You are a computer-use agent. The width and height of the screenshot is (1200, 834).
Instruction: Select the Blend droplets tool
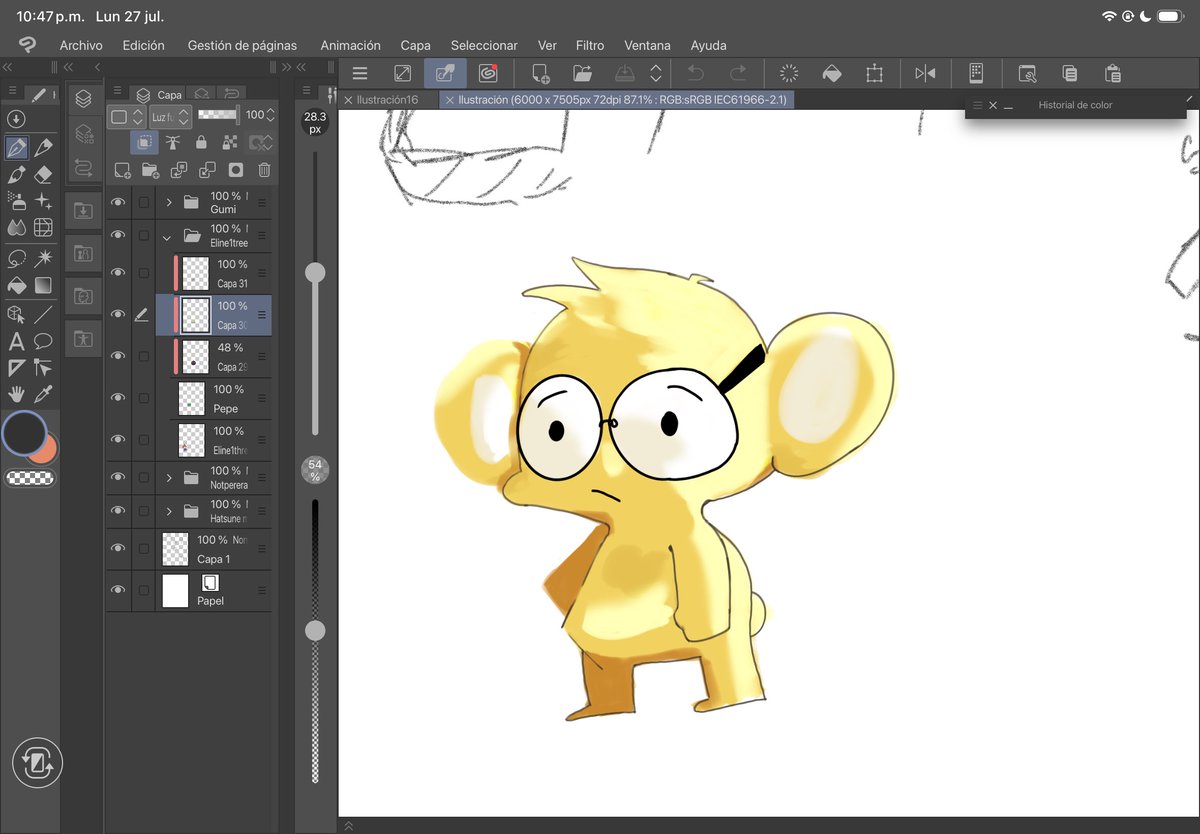tap(16, 228)
